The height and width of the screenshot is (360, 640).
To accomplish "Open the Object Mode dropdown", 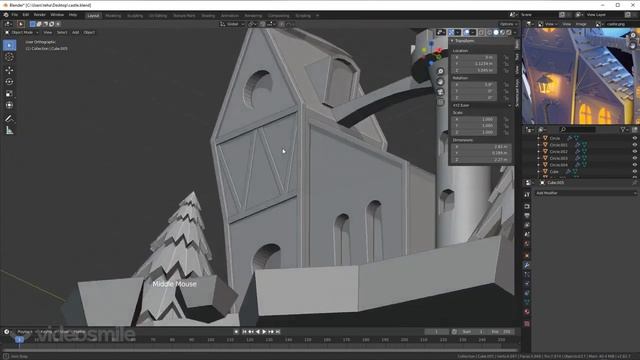I will coord(22,32).
